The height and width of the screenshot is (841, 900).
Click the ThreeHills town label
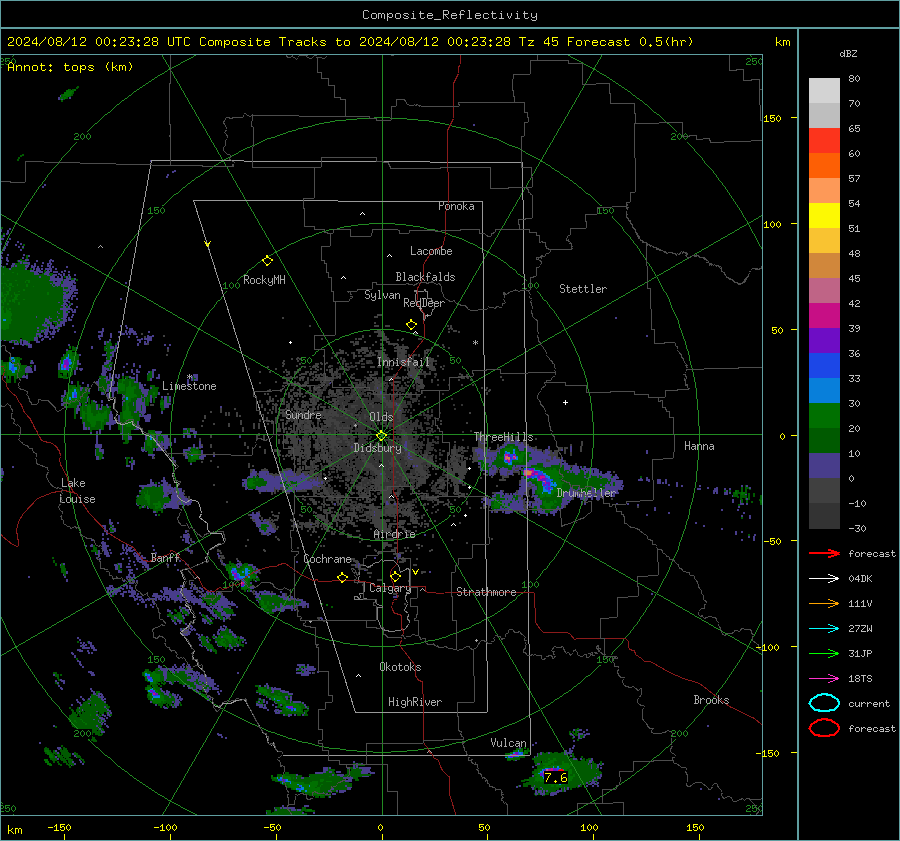click(503, 437)
